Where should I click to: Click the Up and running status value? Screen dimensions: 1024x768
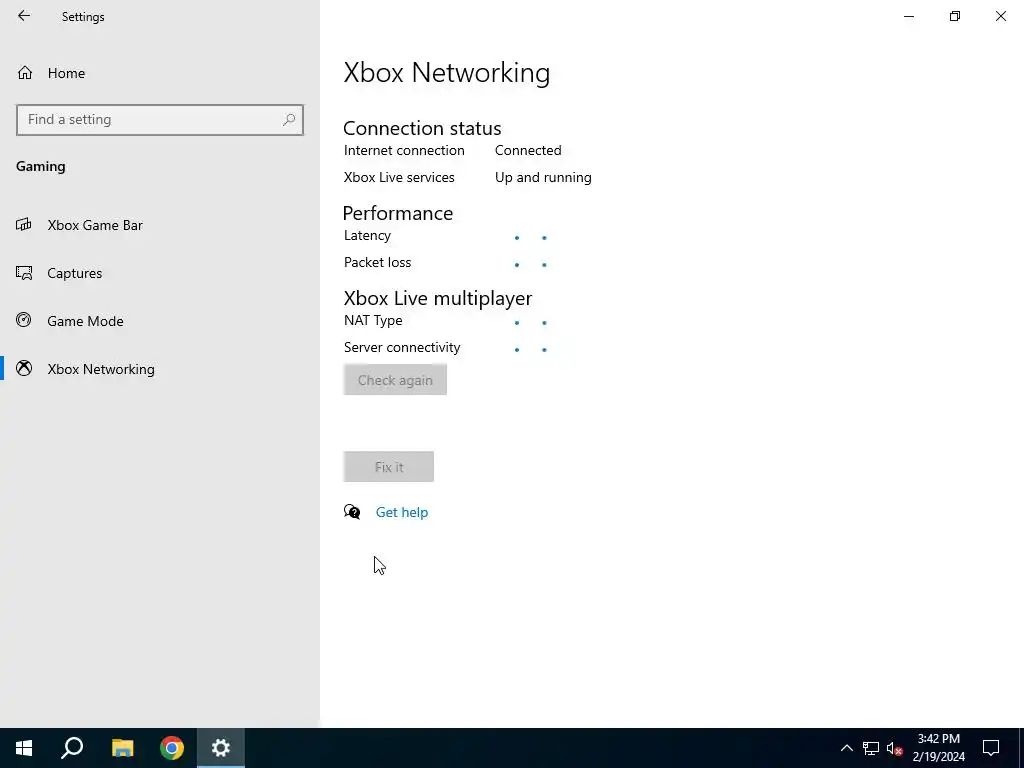point(543,178)
